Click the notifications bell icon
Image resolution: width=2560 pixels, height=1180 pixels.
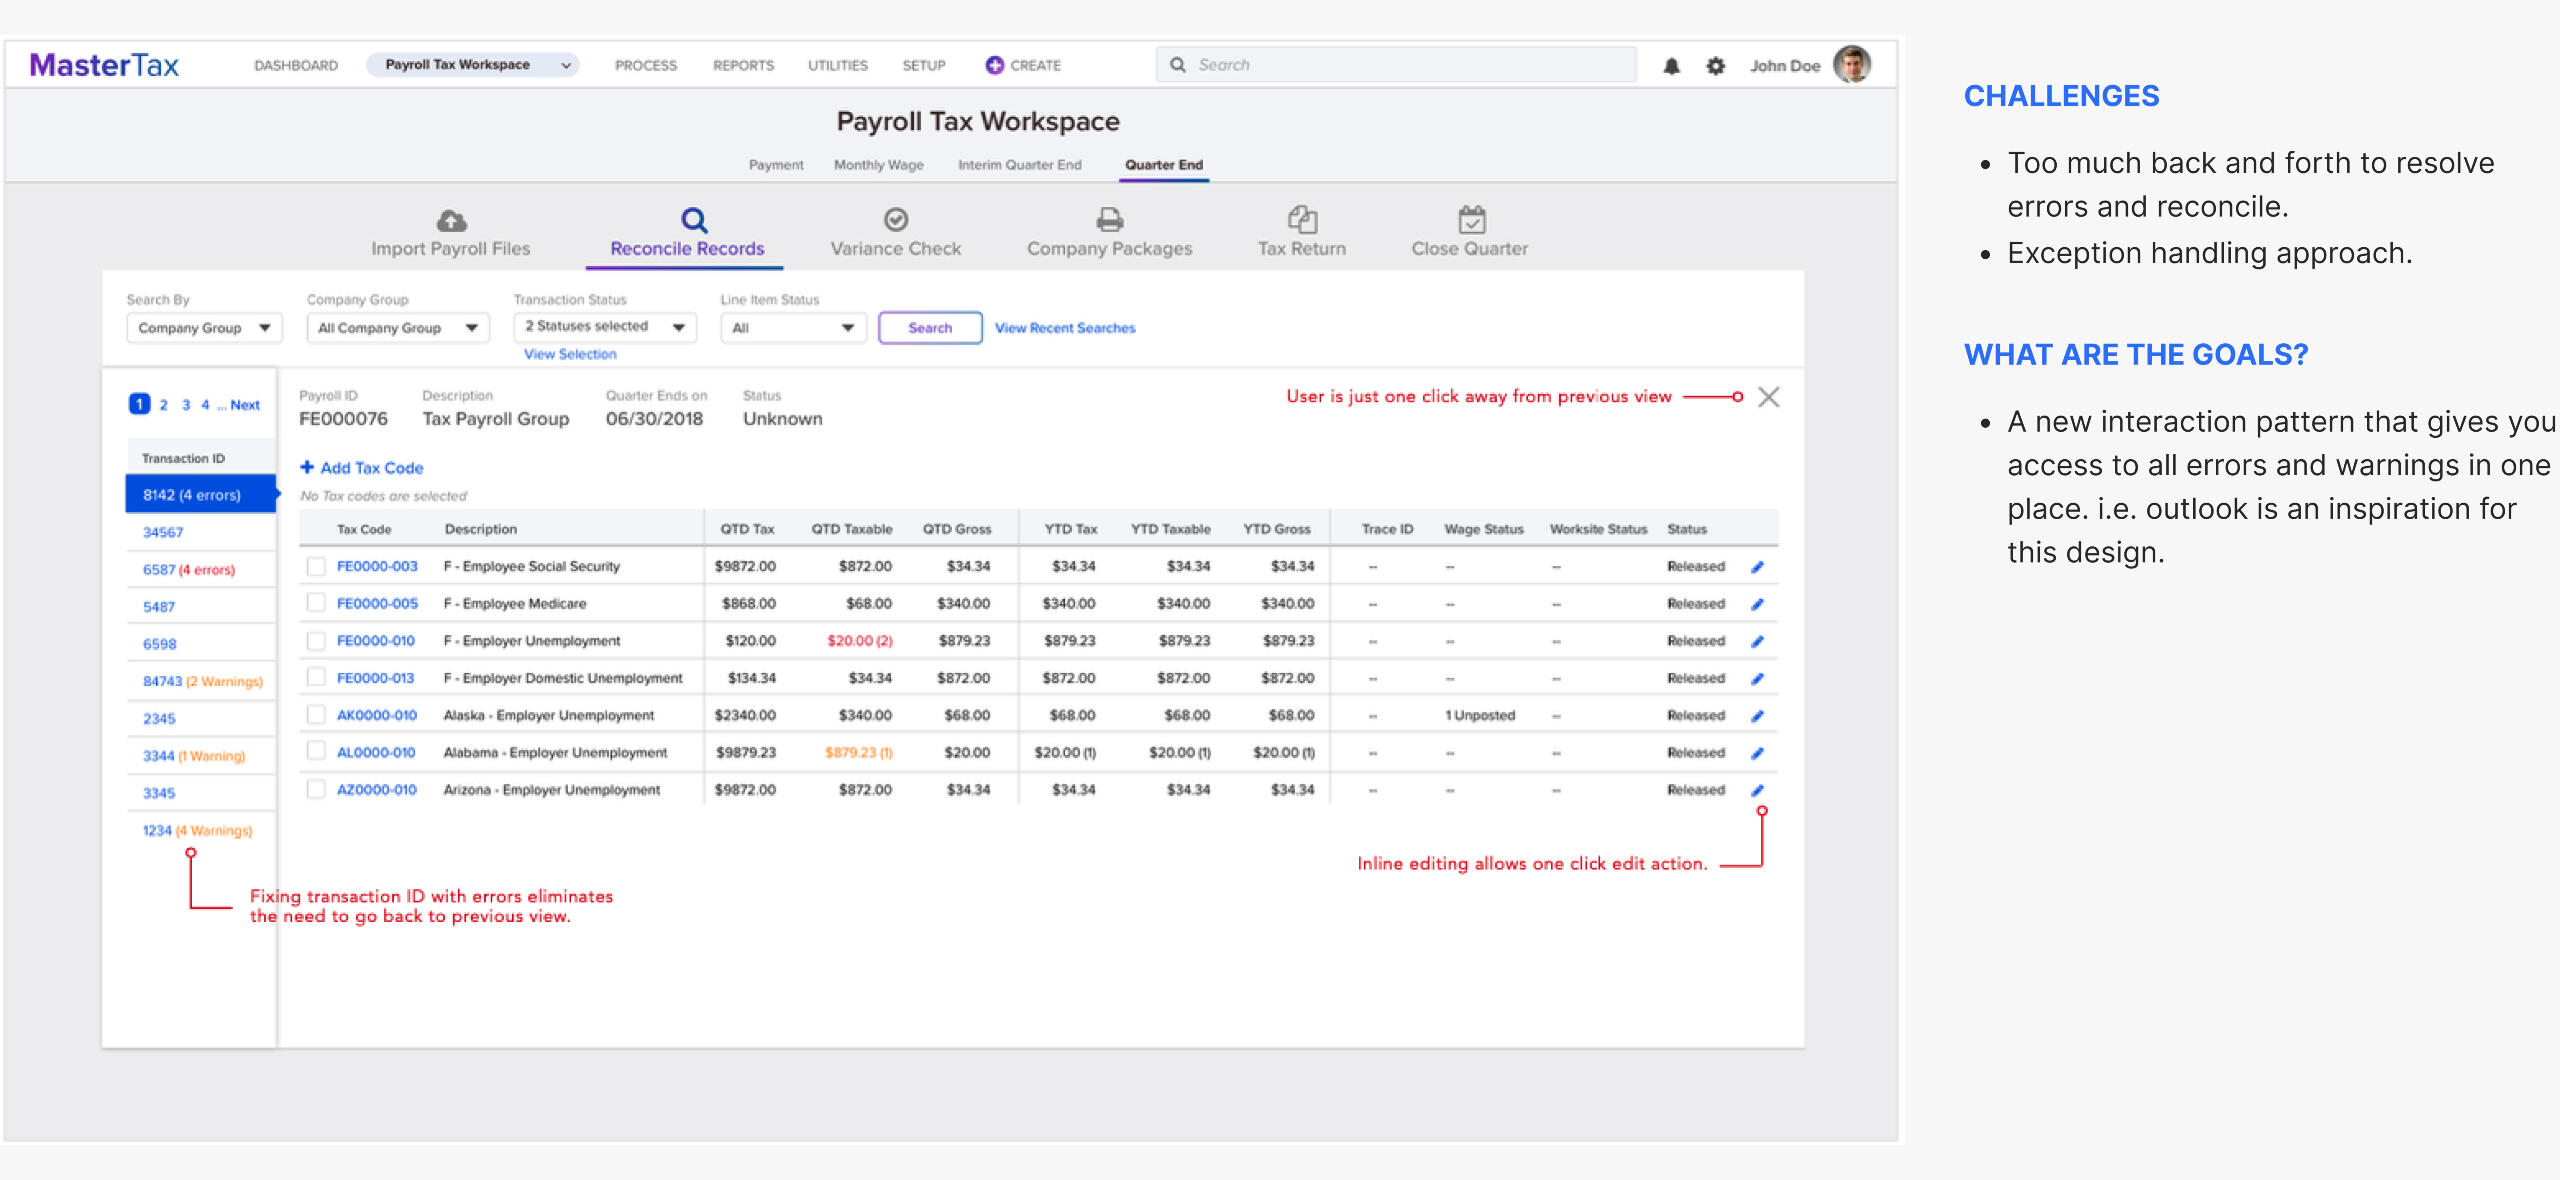[x=1671, y=66]
